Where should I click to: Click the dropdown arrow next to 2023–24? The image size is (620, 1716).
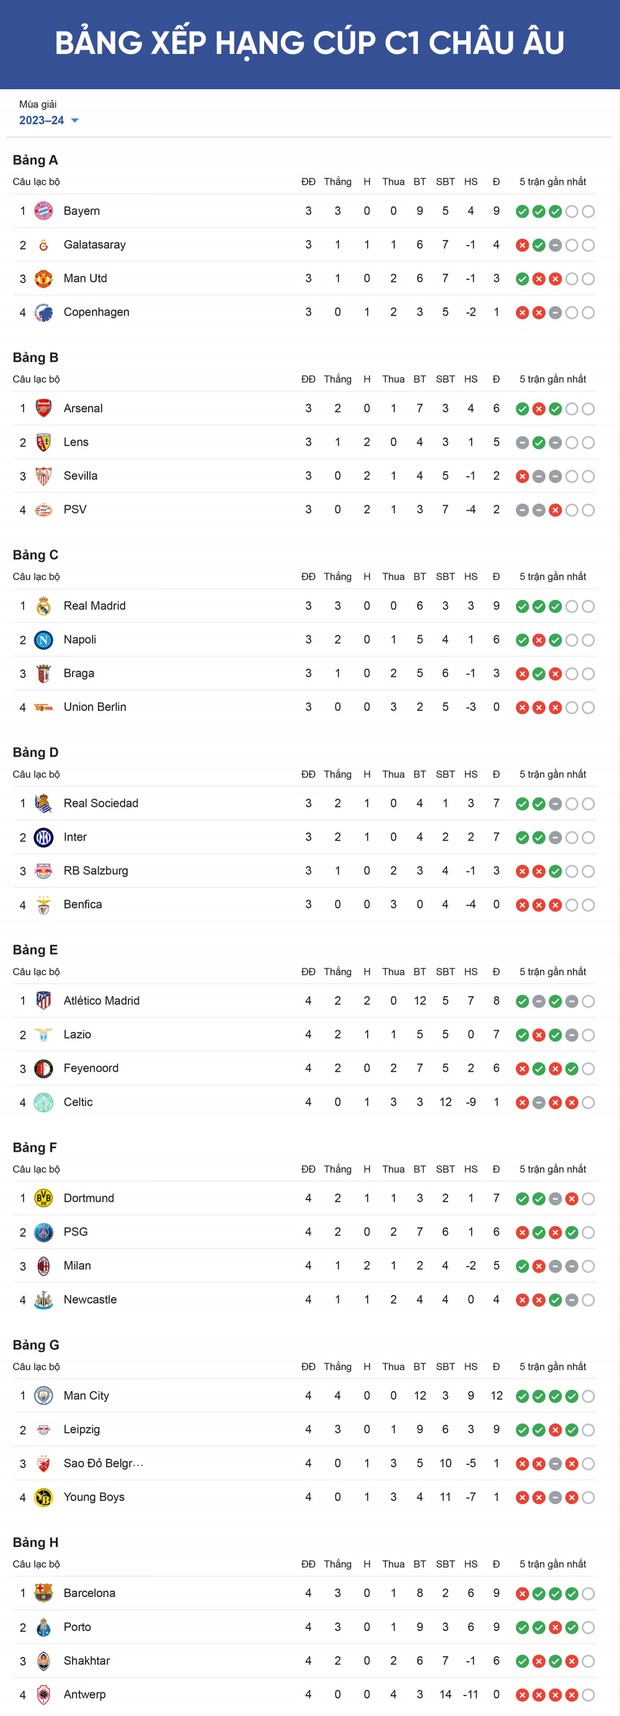[75, 121]
